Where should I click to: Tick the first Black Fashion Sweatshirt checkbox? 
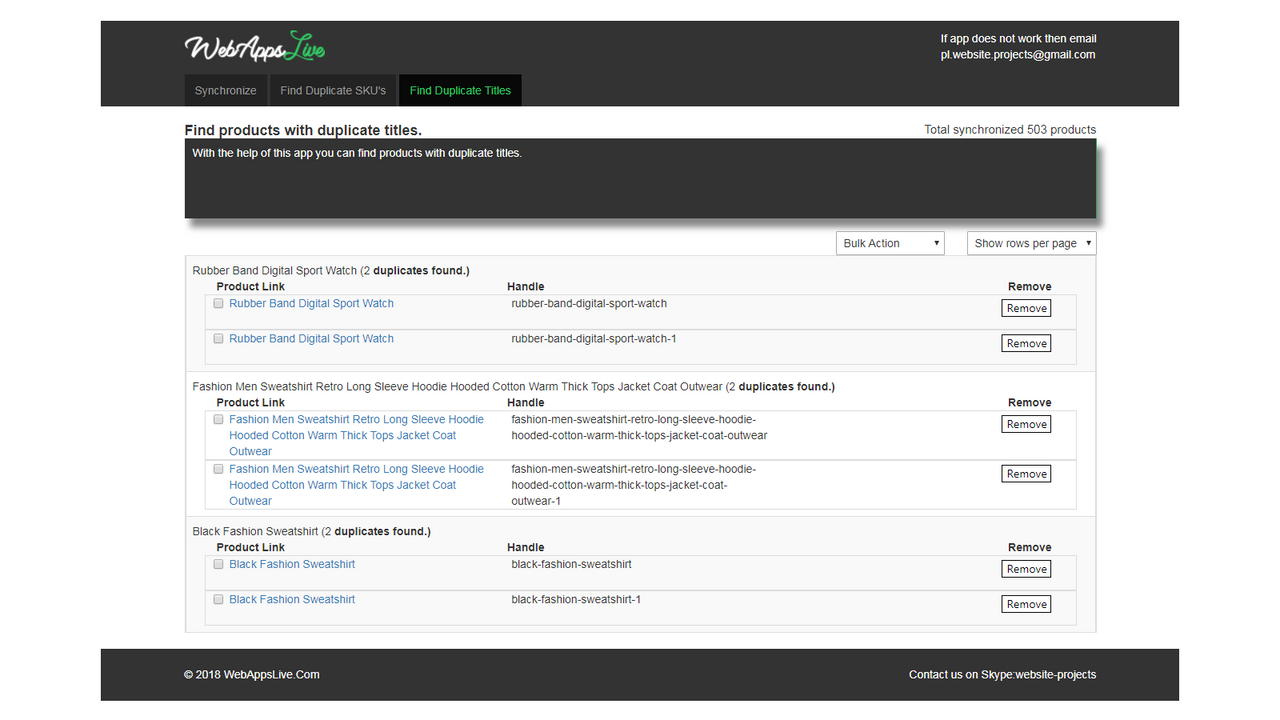[x=218, y=564]
